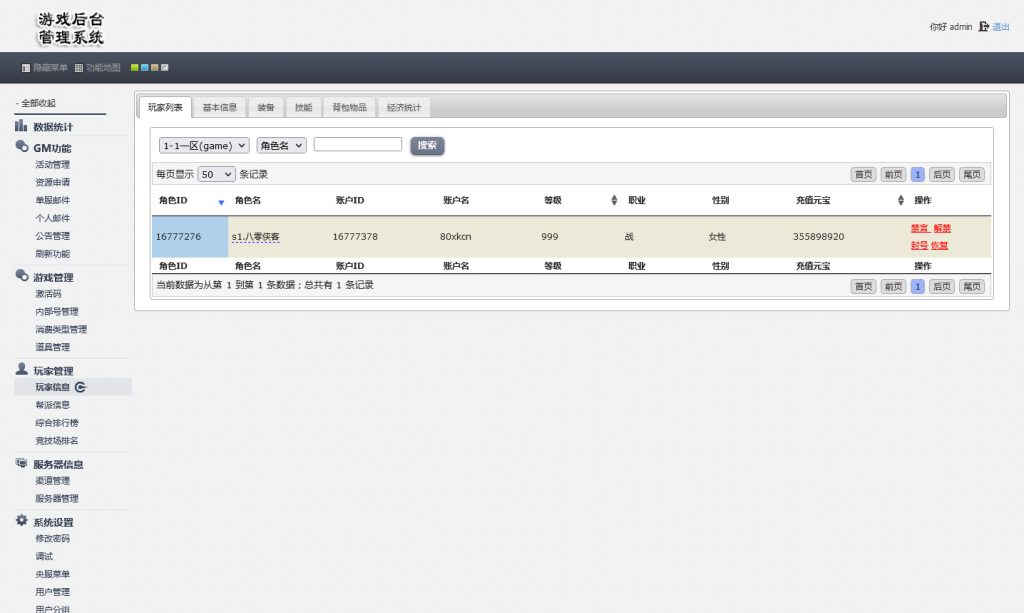Viewport: 1024px width, 613px height.
Task: Click the gear icon beside 系统设置
Action: [21, 521]
